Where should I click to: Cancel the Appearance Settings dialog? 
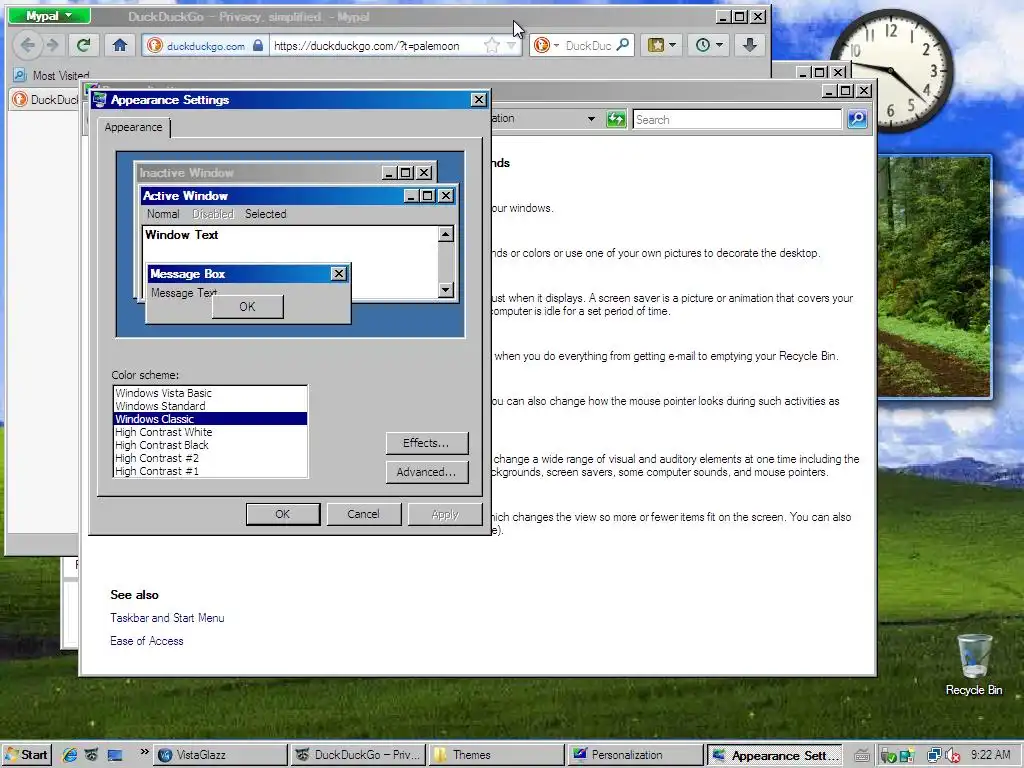[363, 514]
